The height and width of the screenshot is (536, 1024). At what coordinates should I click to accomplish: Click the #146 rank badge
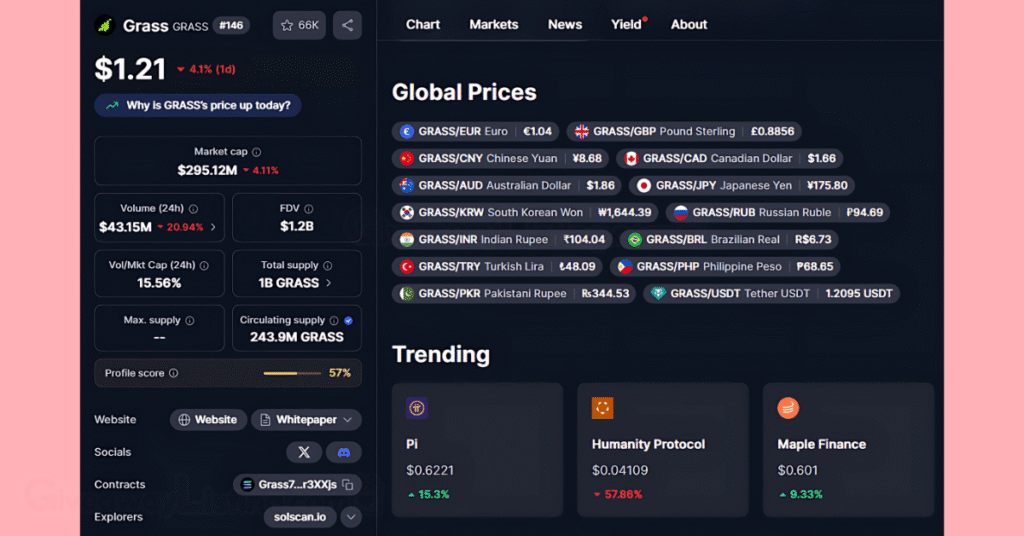(x=231, y=26)
